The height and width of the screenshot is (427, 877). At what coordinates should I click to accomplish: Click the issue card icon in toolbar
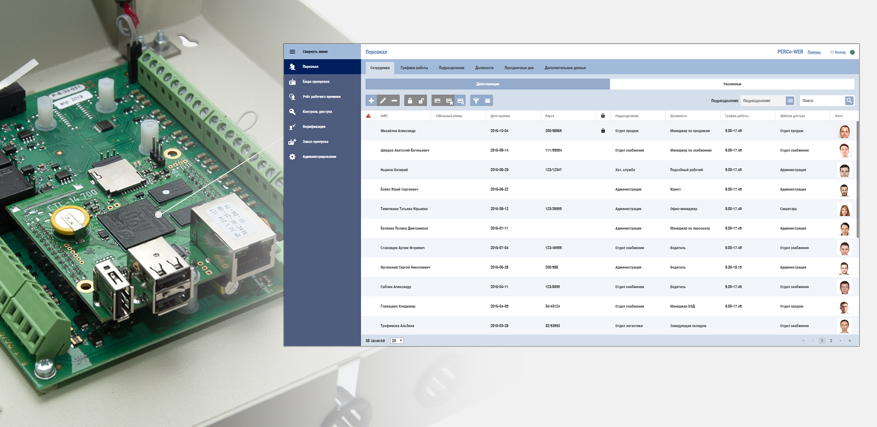(437, 101)
